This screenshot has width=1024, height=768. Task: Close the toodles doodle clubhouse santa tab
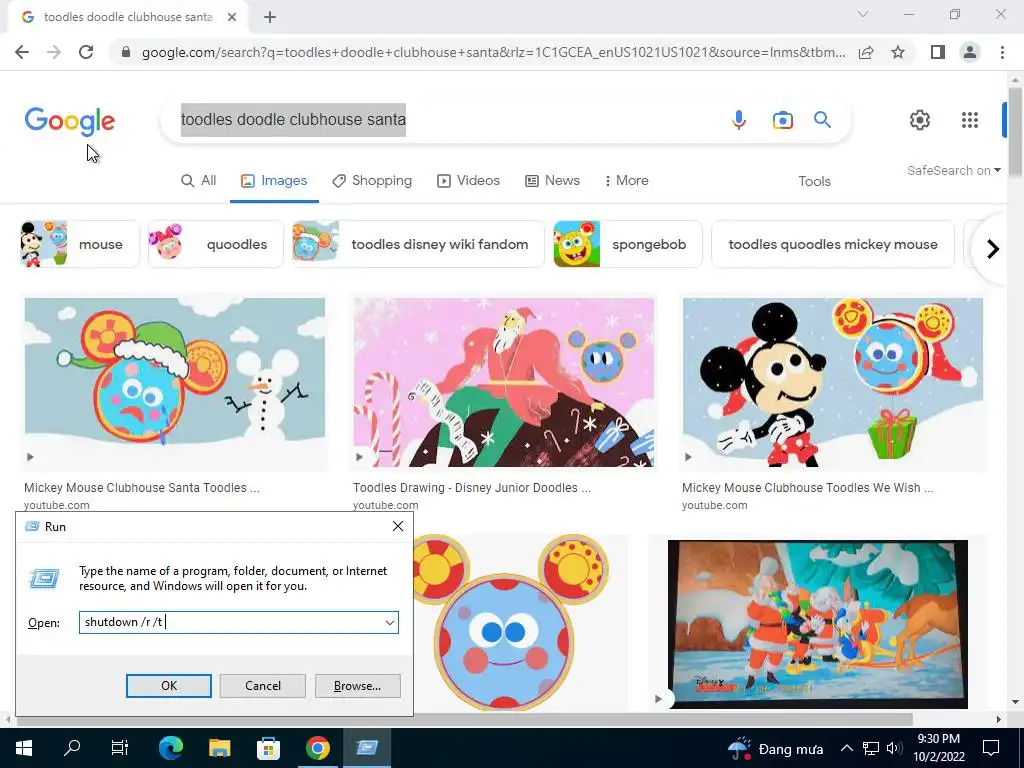pyautogui.click(x=232, y=18)
